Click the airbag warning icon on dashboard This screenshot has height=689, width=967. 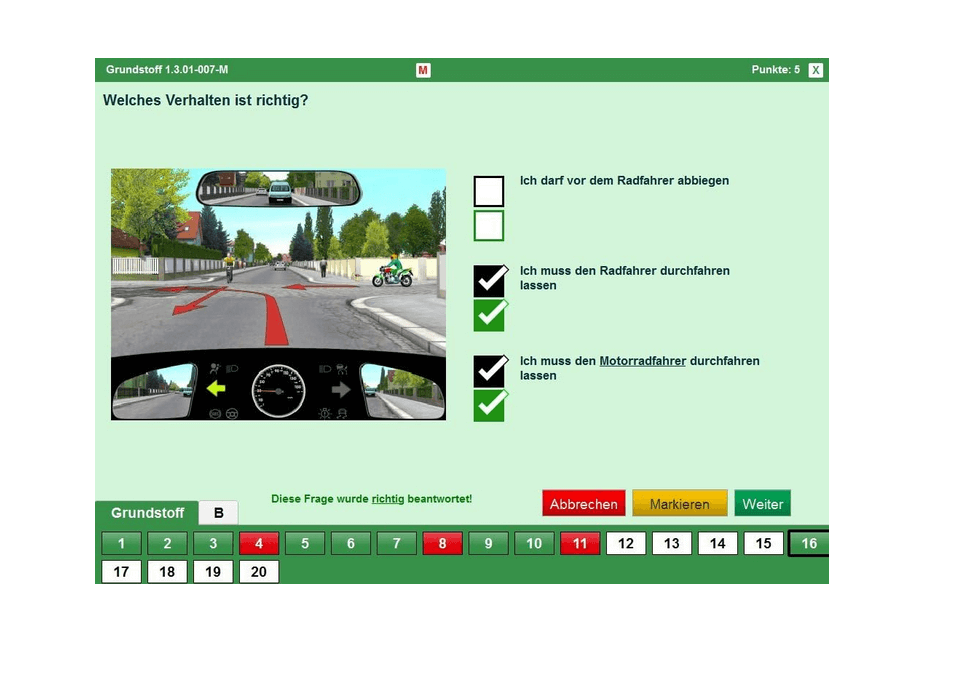point(213,366)
